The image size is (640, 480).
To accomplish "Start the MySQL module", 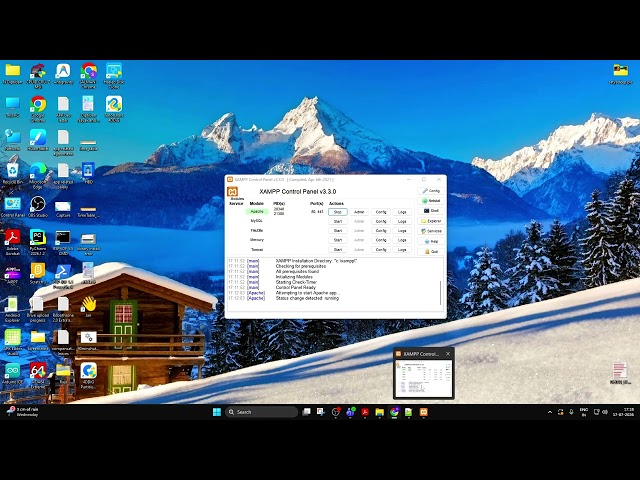I will [338, 221].
